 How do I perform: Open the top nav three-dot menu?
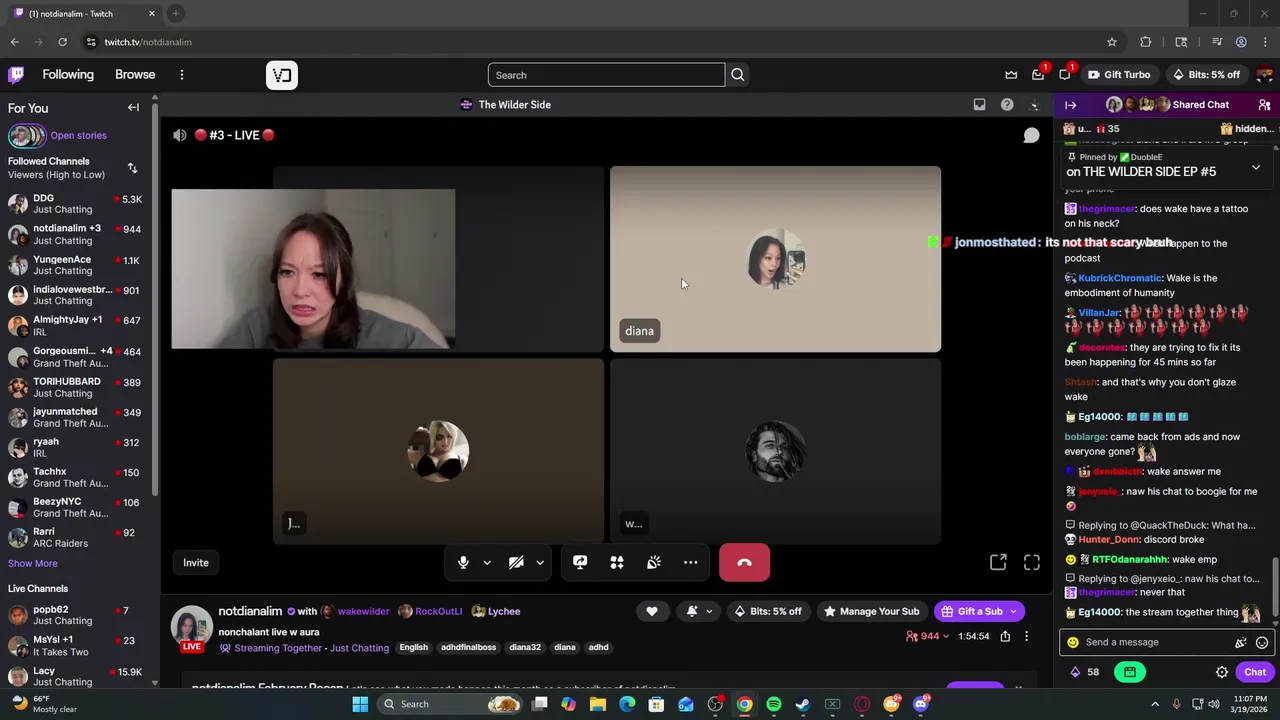click(182, 75)
